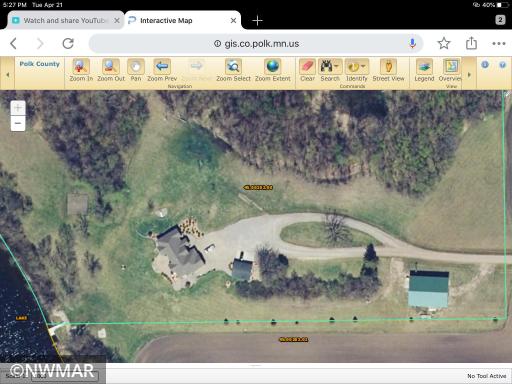Close the YouTube browser tab
Viewport: 512px width, 384px height.
pos(117,21)
